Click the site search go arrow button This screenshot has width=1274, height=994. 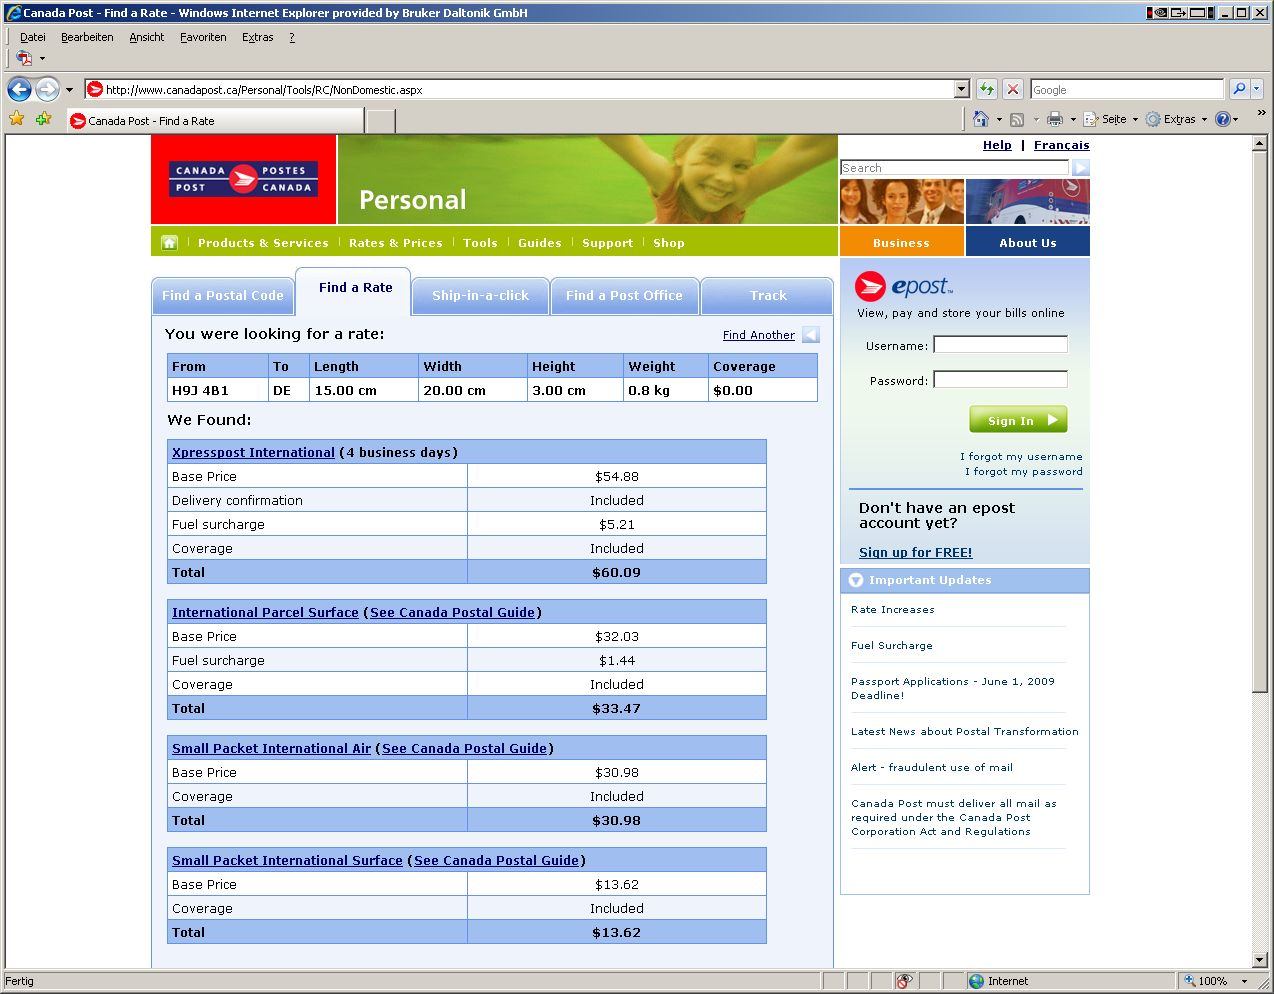pyautogui.click(x=1081, y=168)
